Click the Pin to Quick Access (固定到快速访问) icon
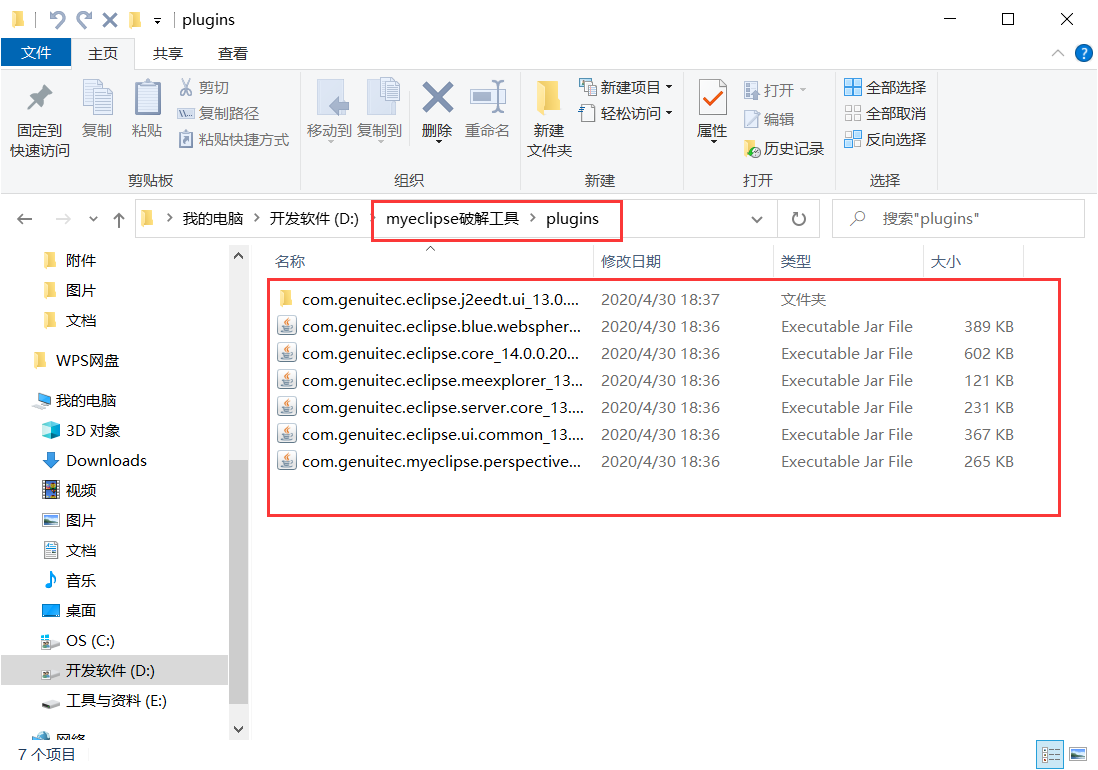Viewport: 1098px width, 770px height. [x=39, y=98]
